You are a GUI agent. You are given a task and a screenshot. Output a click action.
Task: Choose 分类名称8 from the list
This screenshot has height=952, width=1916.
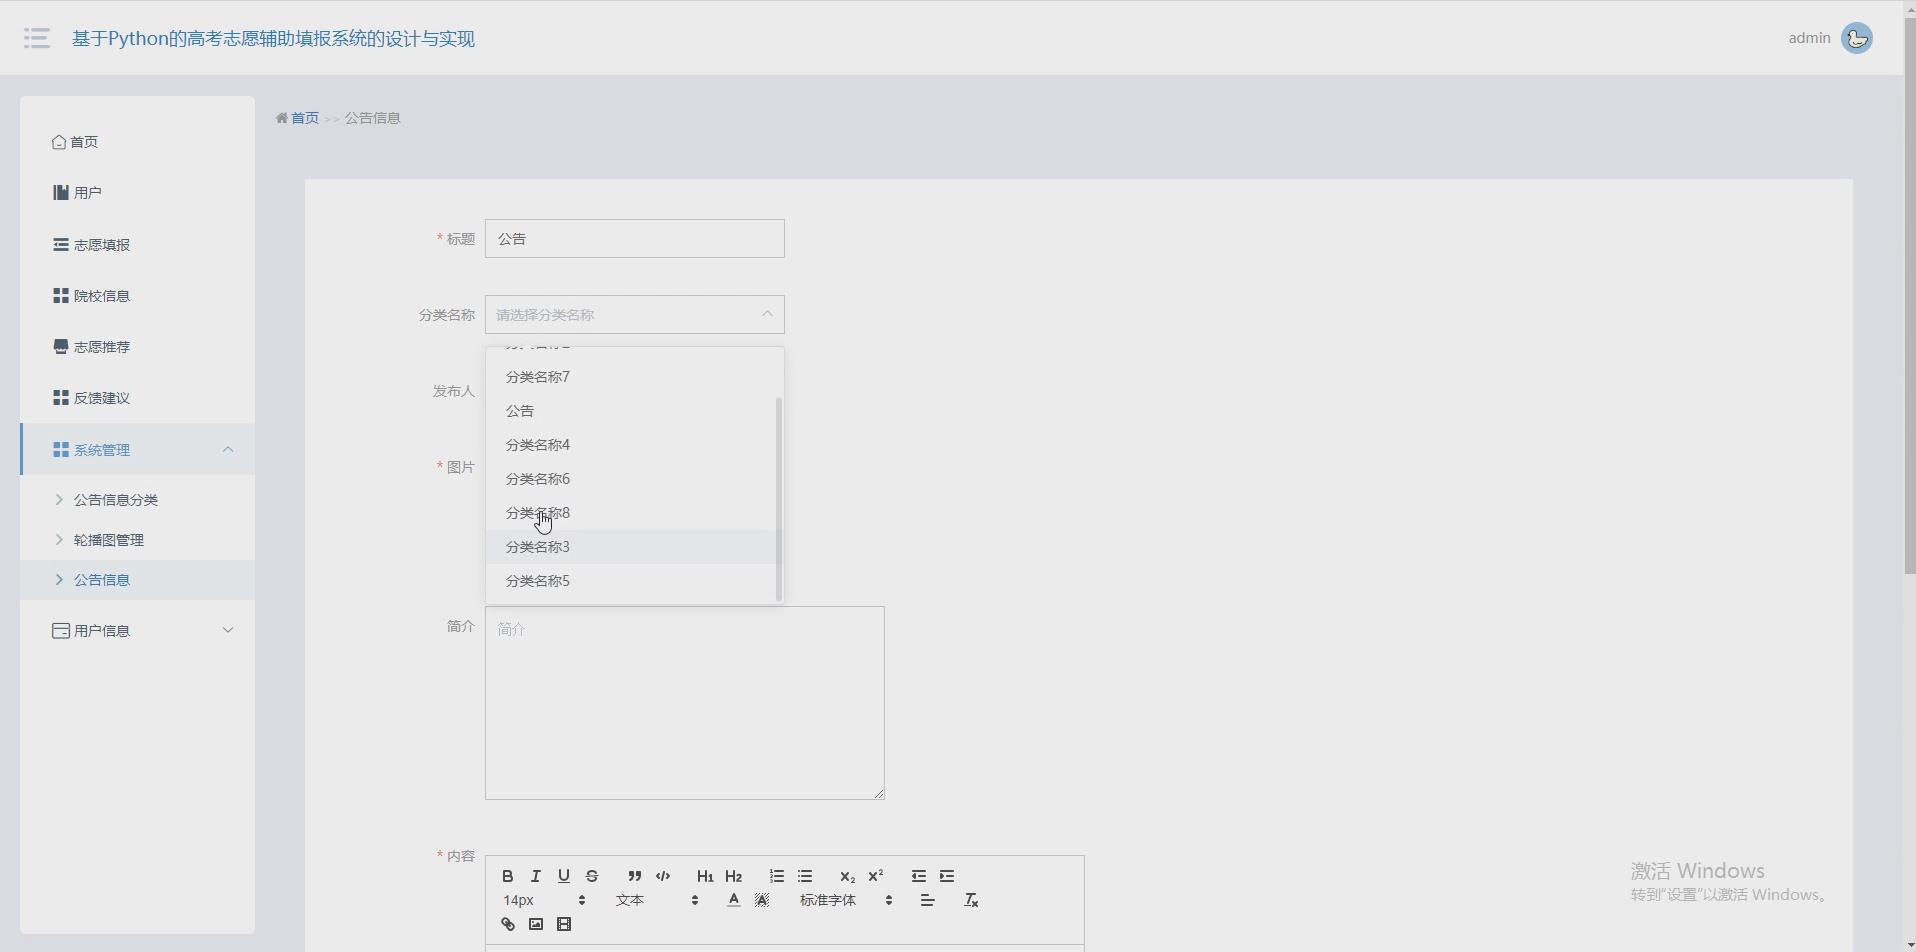click(632, 513)
